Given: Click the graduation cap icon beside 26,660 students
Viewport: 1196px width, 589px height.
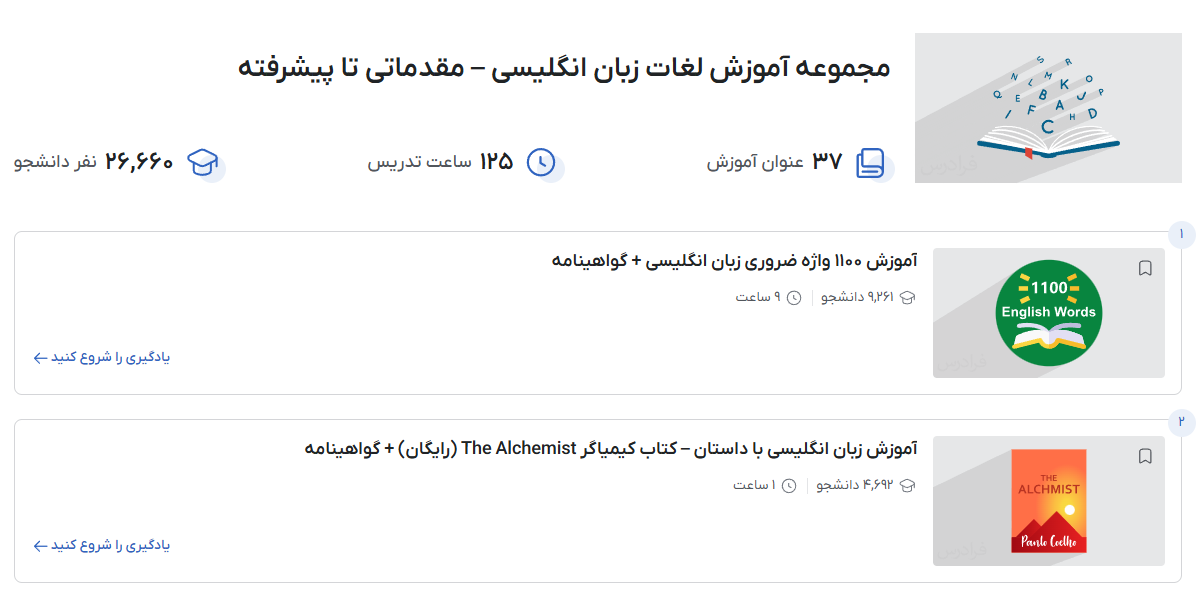Looking at the screenshot, I should (203, 162).
